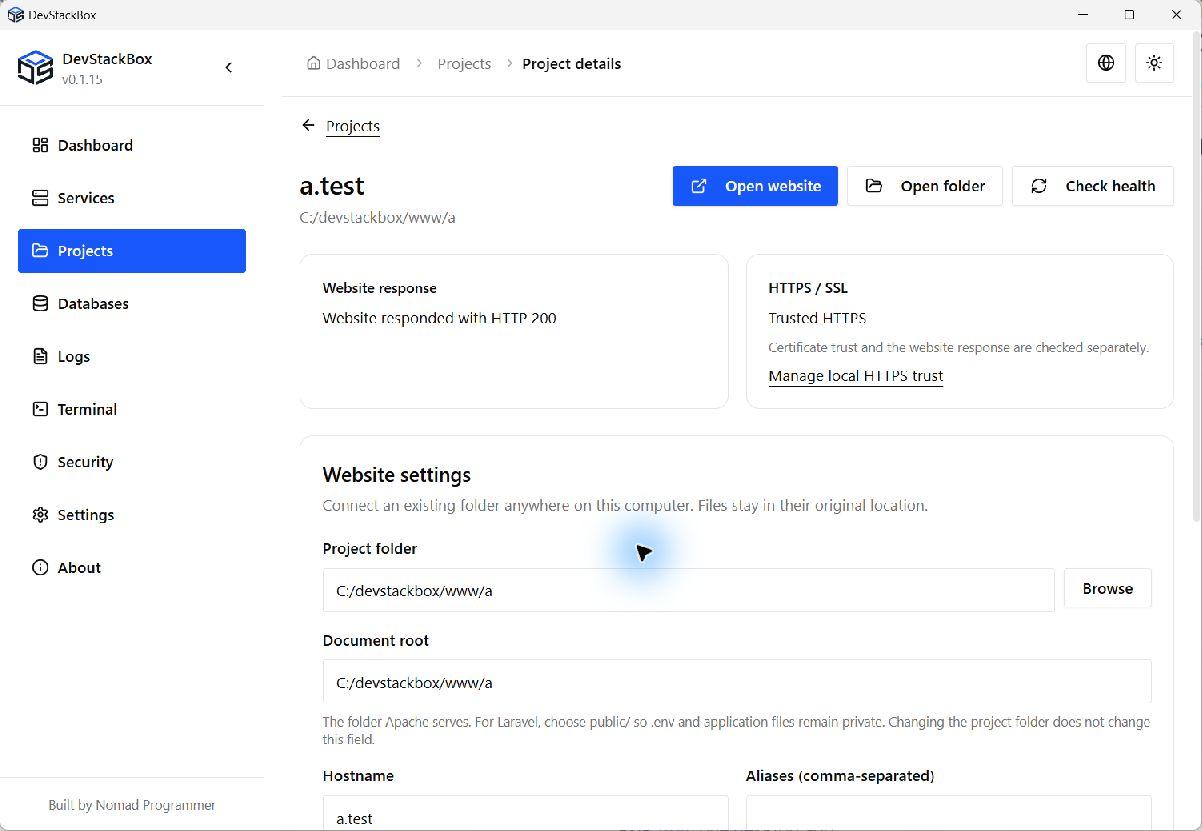Click the a.test project heading

332,186
